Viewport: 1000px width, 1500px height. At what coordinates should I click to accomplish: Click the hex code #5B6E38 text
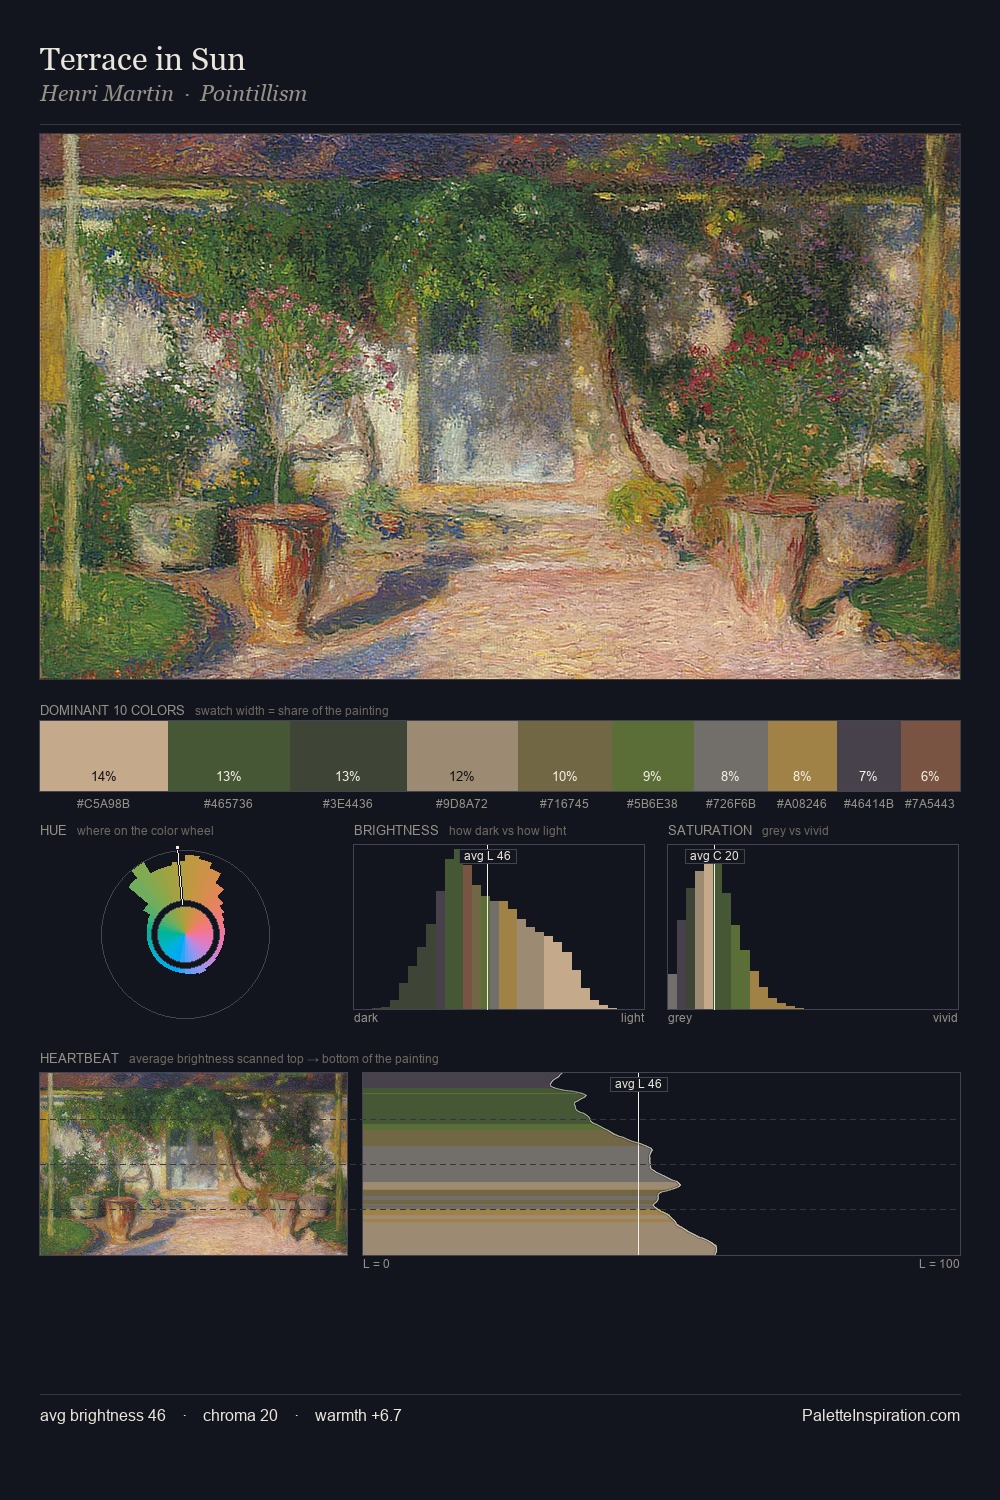(652, 803)
